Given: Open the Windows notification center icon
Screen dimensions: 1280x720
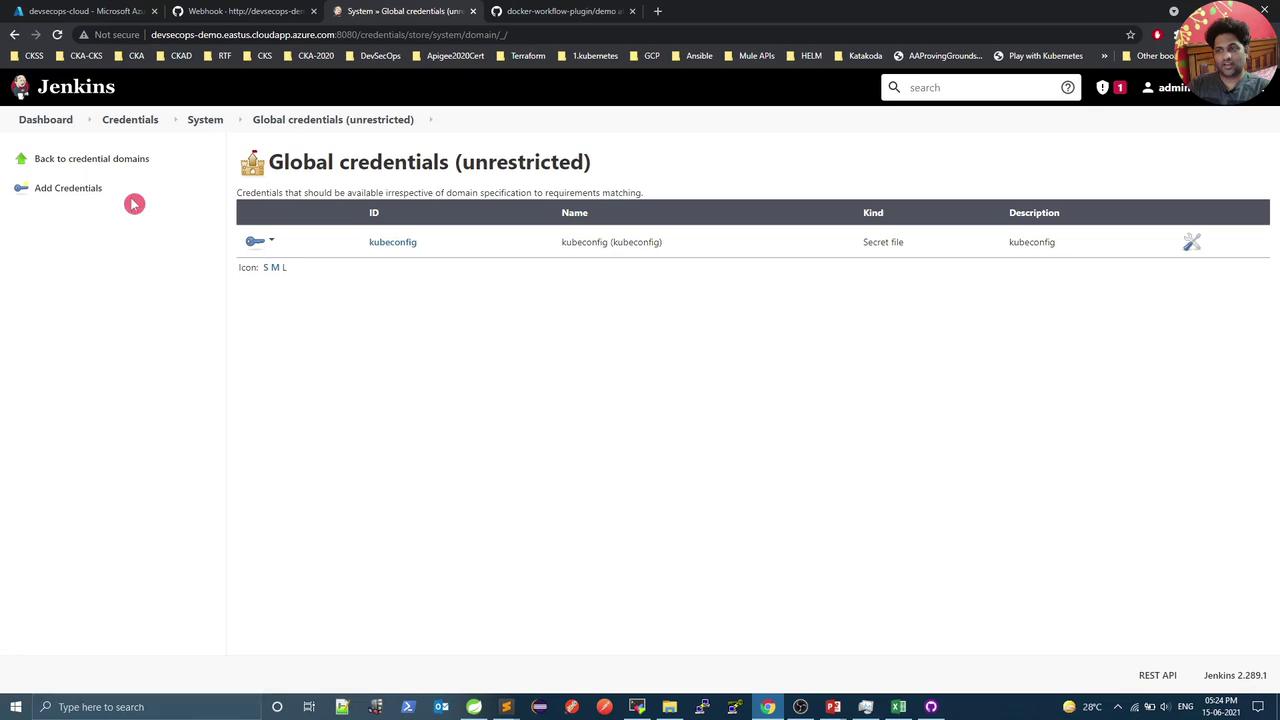Looking at the screenshot, I should click(x=1258, y=707).
